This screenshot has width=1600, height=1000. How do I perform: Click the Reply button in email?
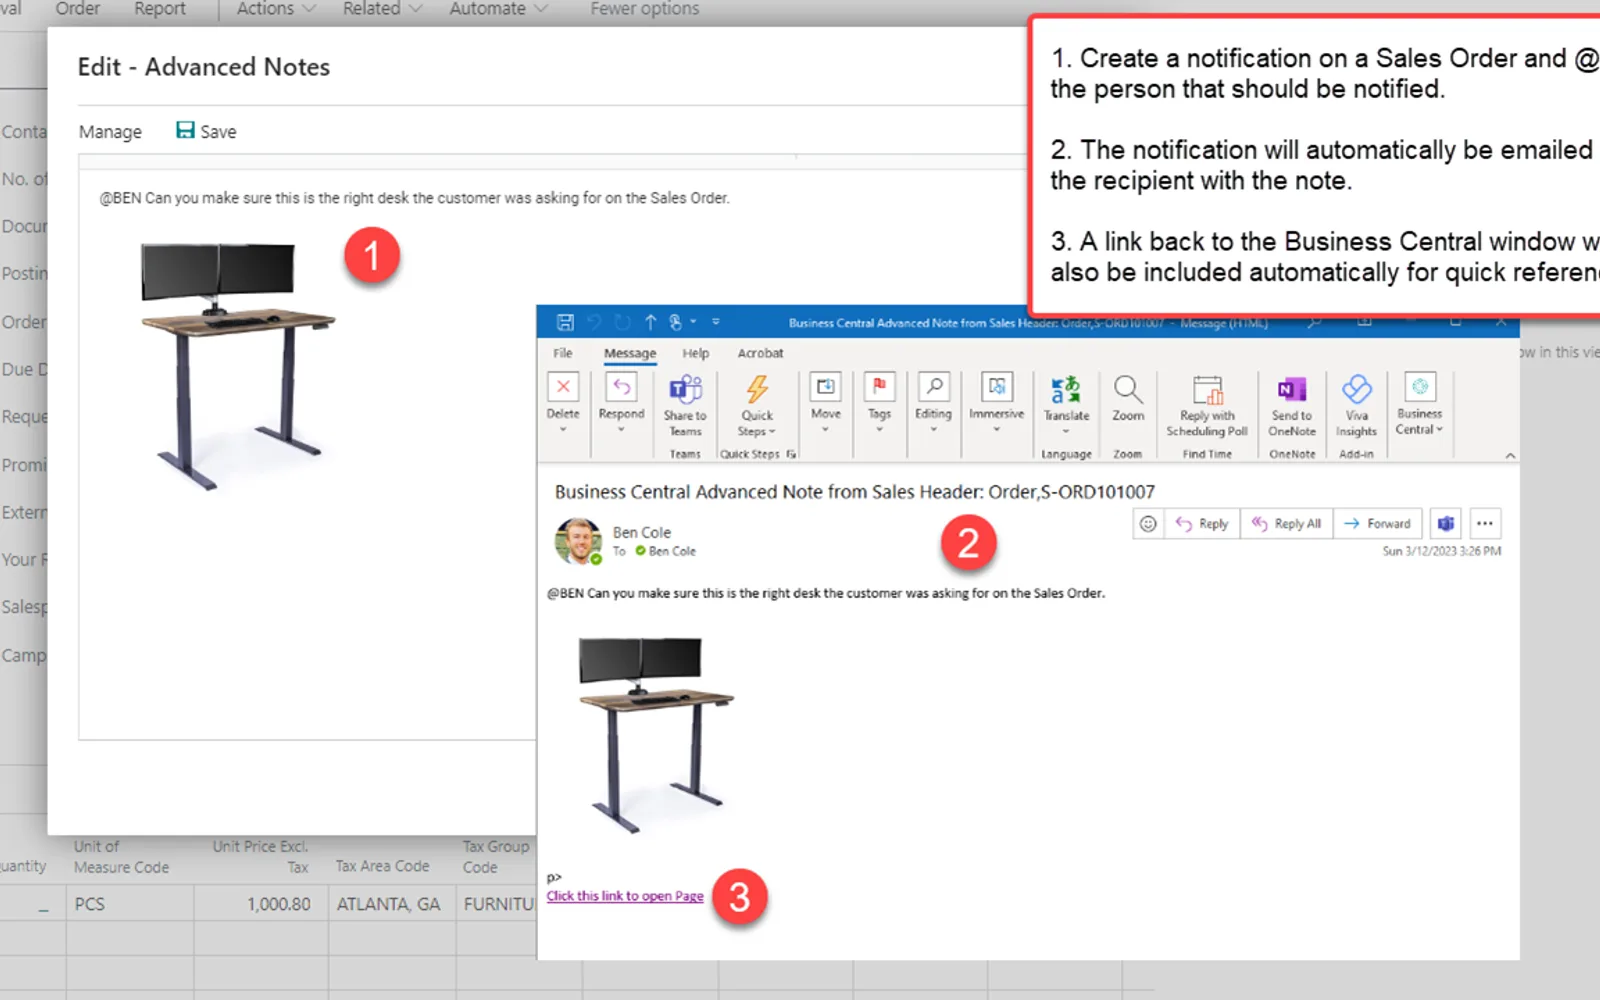(x=1202, y=523)
